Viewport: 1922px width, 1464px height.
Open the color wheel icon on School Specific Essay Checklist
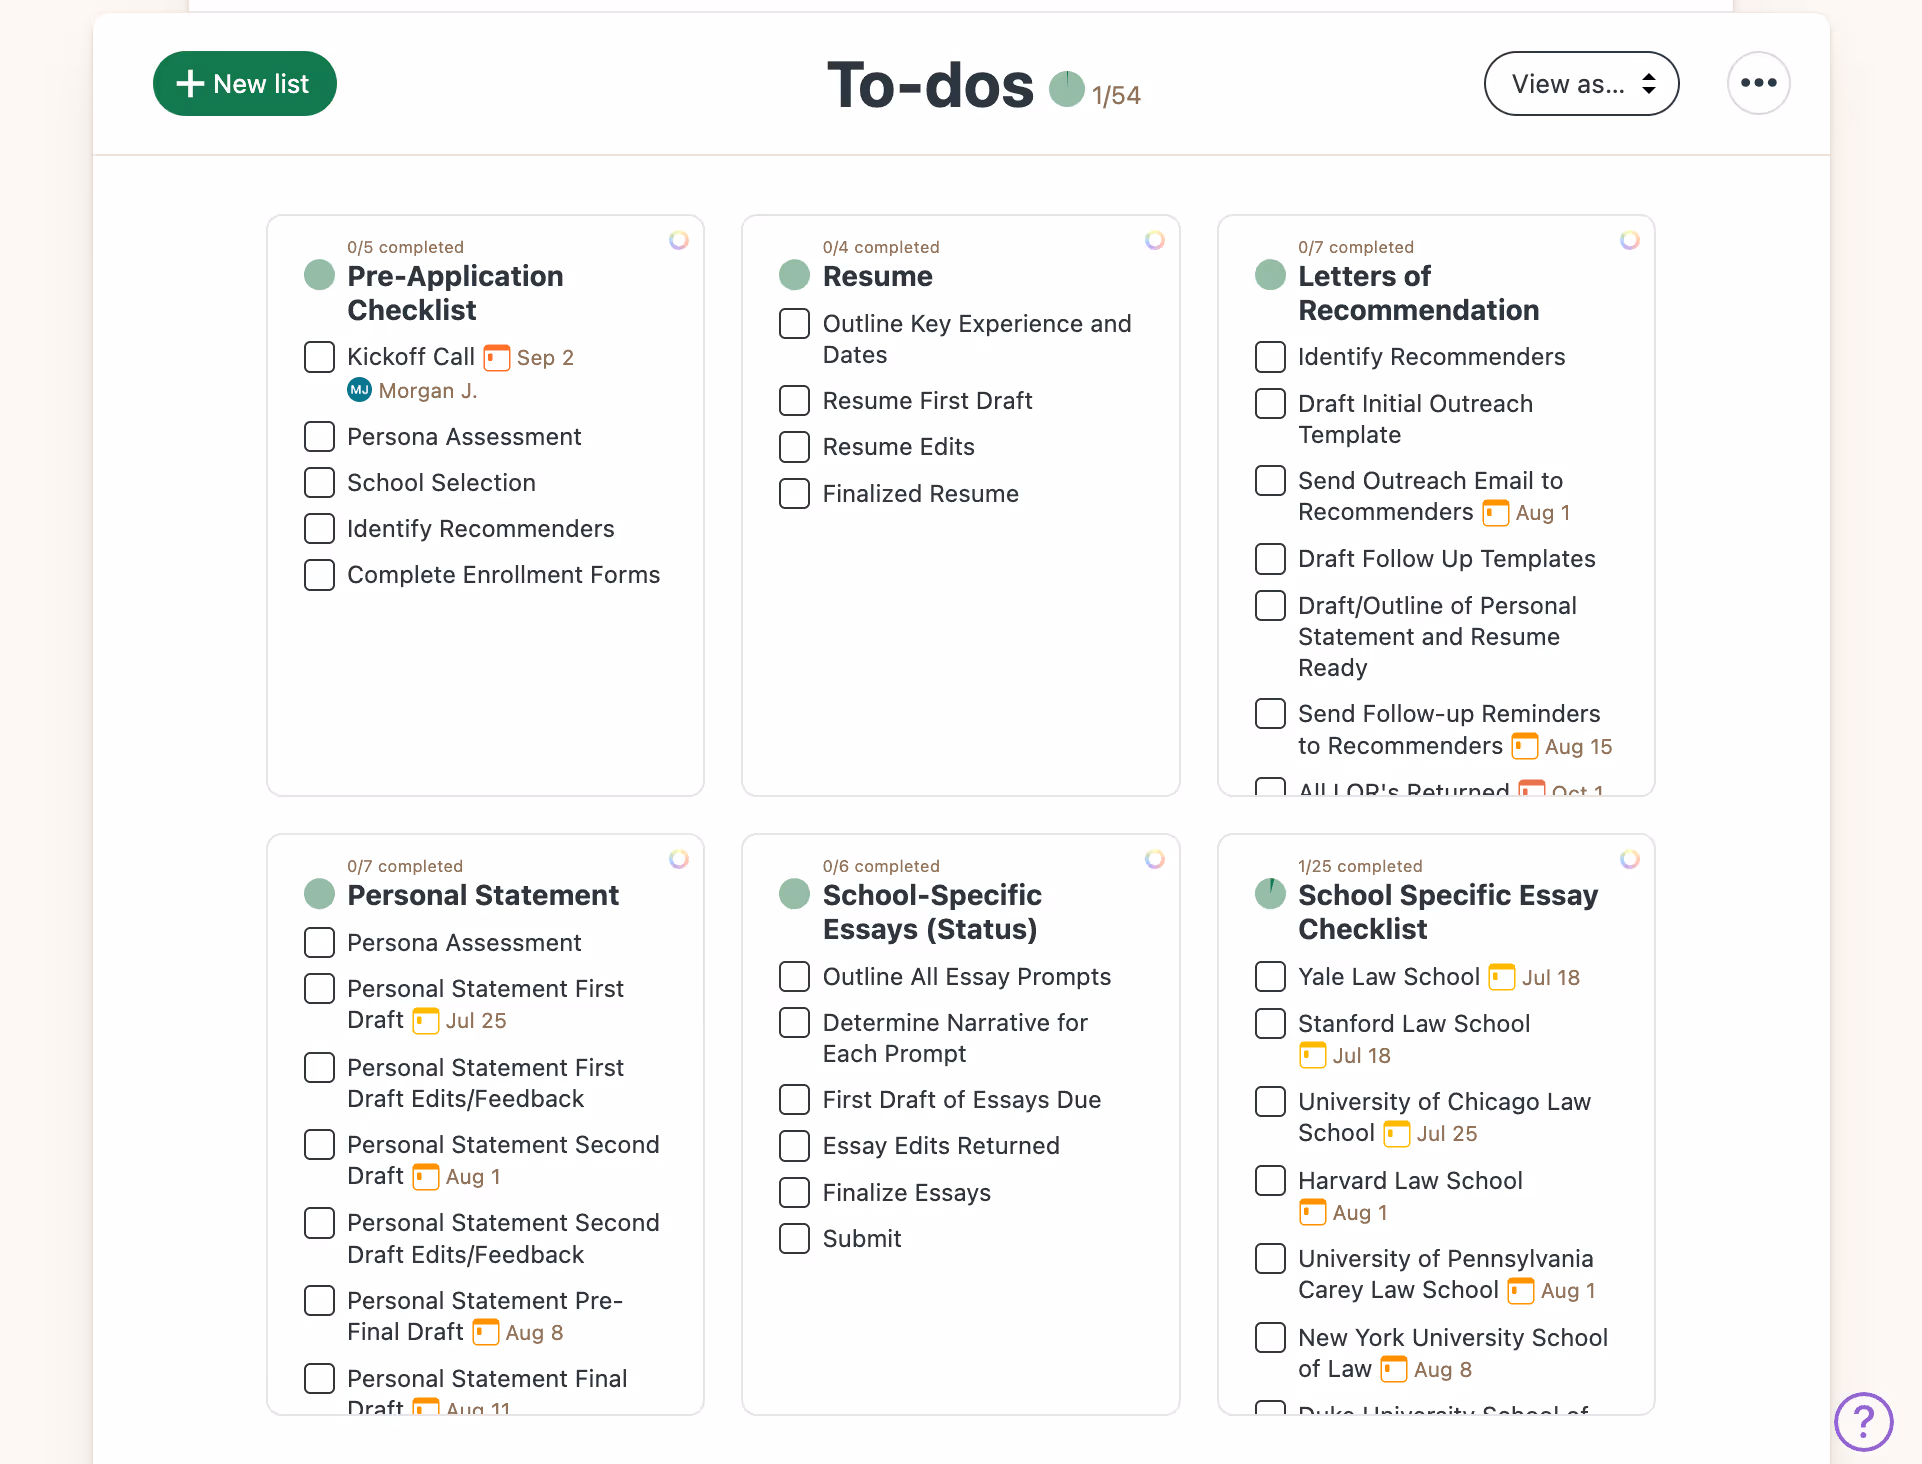point(1630,859)
